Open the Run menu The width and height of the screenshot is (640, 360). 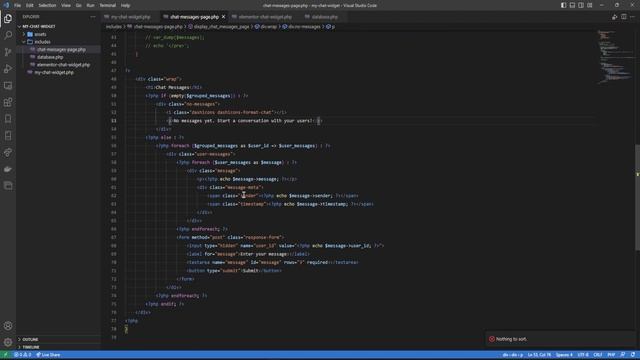pyautogui.click(x=91, y=5)
